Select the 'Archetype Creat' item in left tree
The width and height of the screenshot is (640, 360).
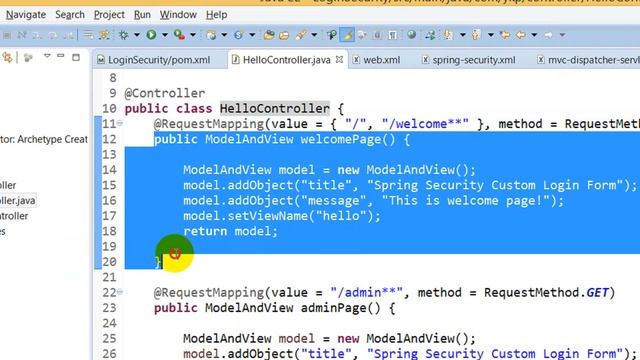44,139
